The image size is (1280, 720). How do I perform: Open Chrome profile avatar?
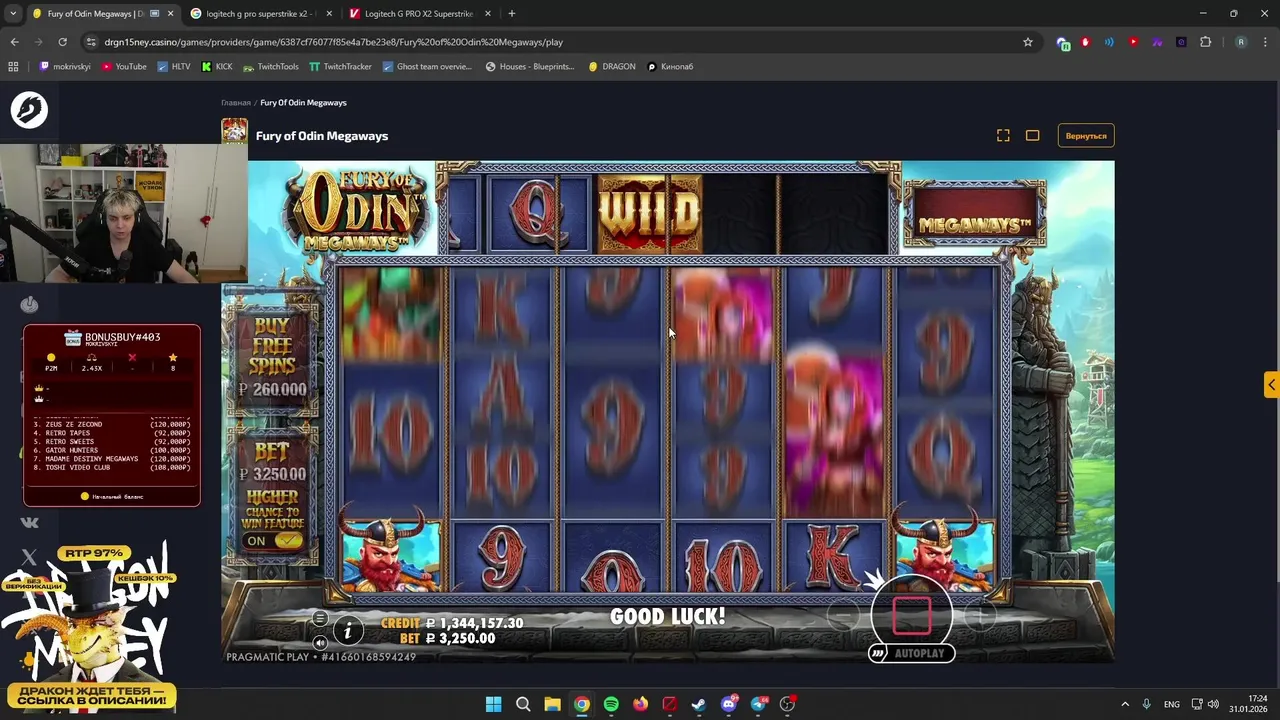(1241, 42)
